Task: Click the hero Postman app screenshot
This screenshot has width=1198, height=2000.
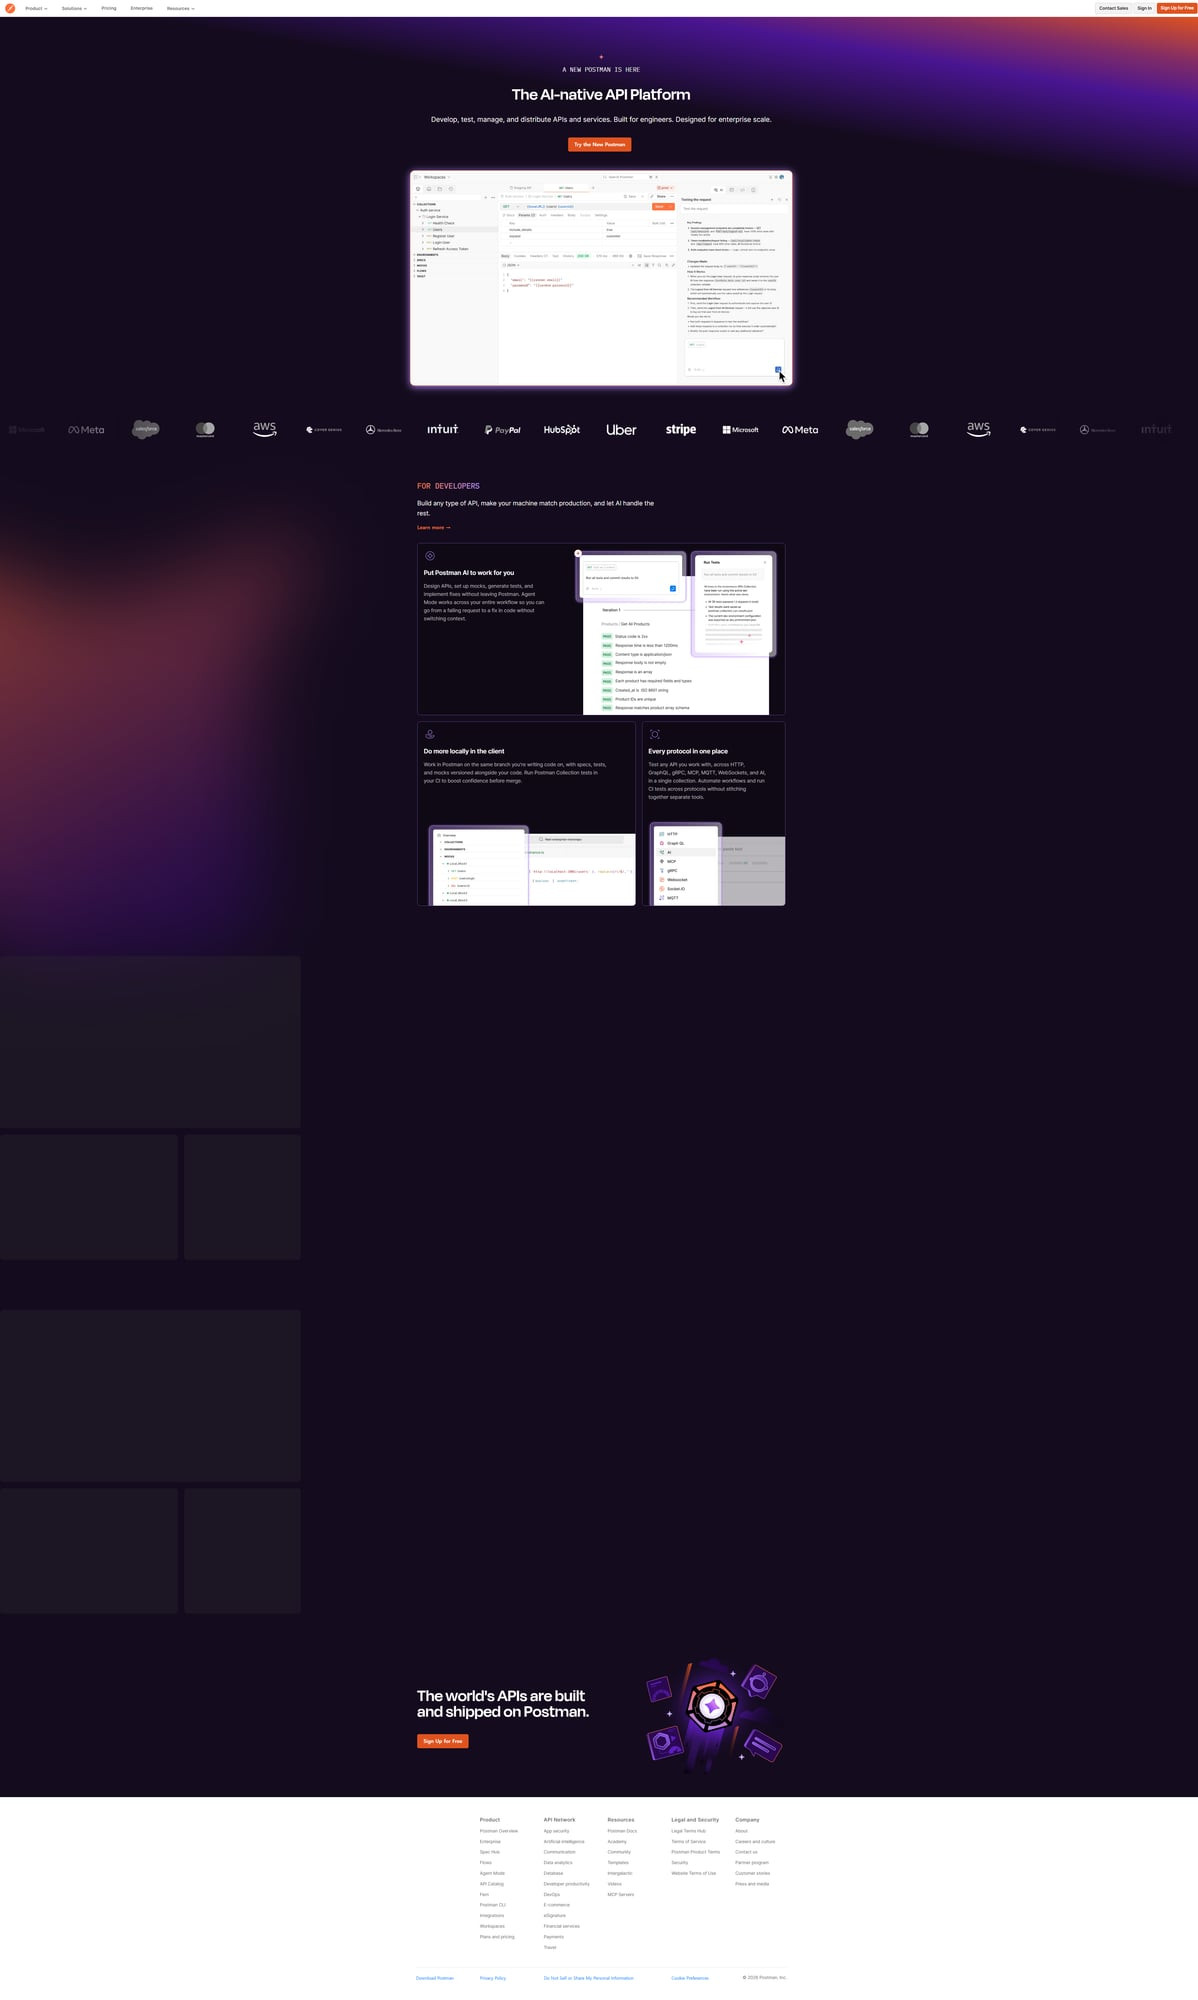Action: click(601, 277)
